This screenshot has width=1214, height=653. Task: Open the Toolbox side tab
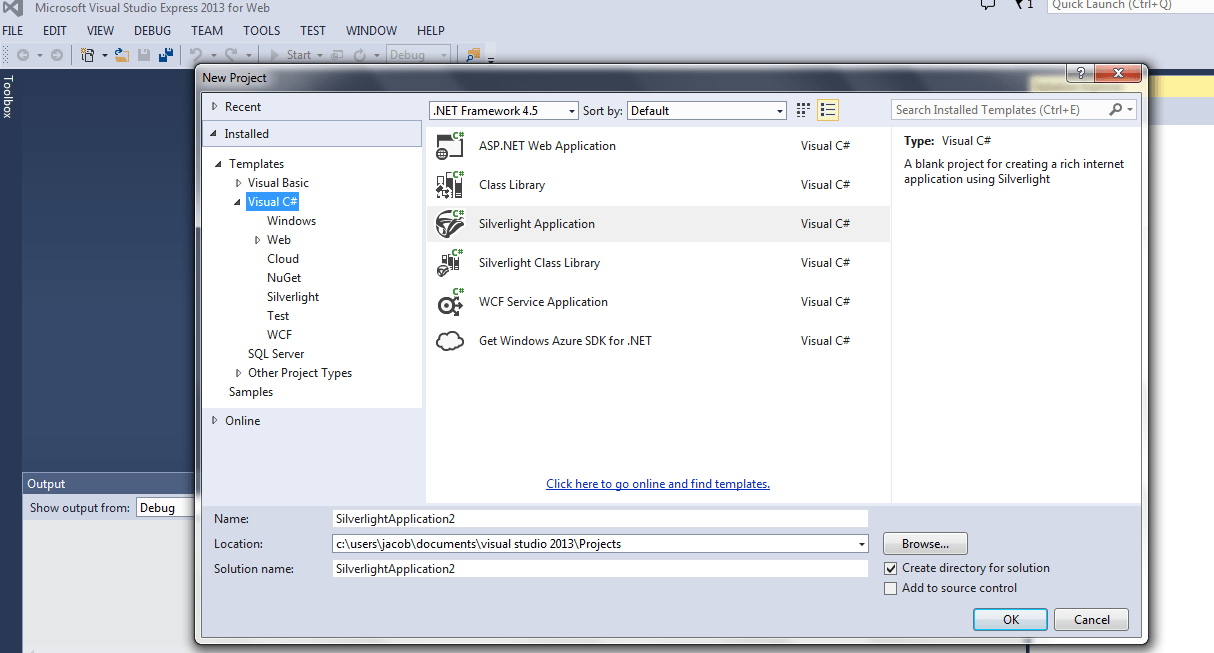coord(8,96)
